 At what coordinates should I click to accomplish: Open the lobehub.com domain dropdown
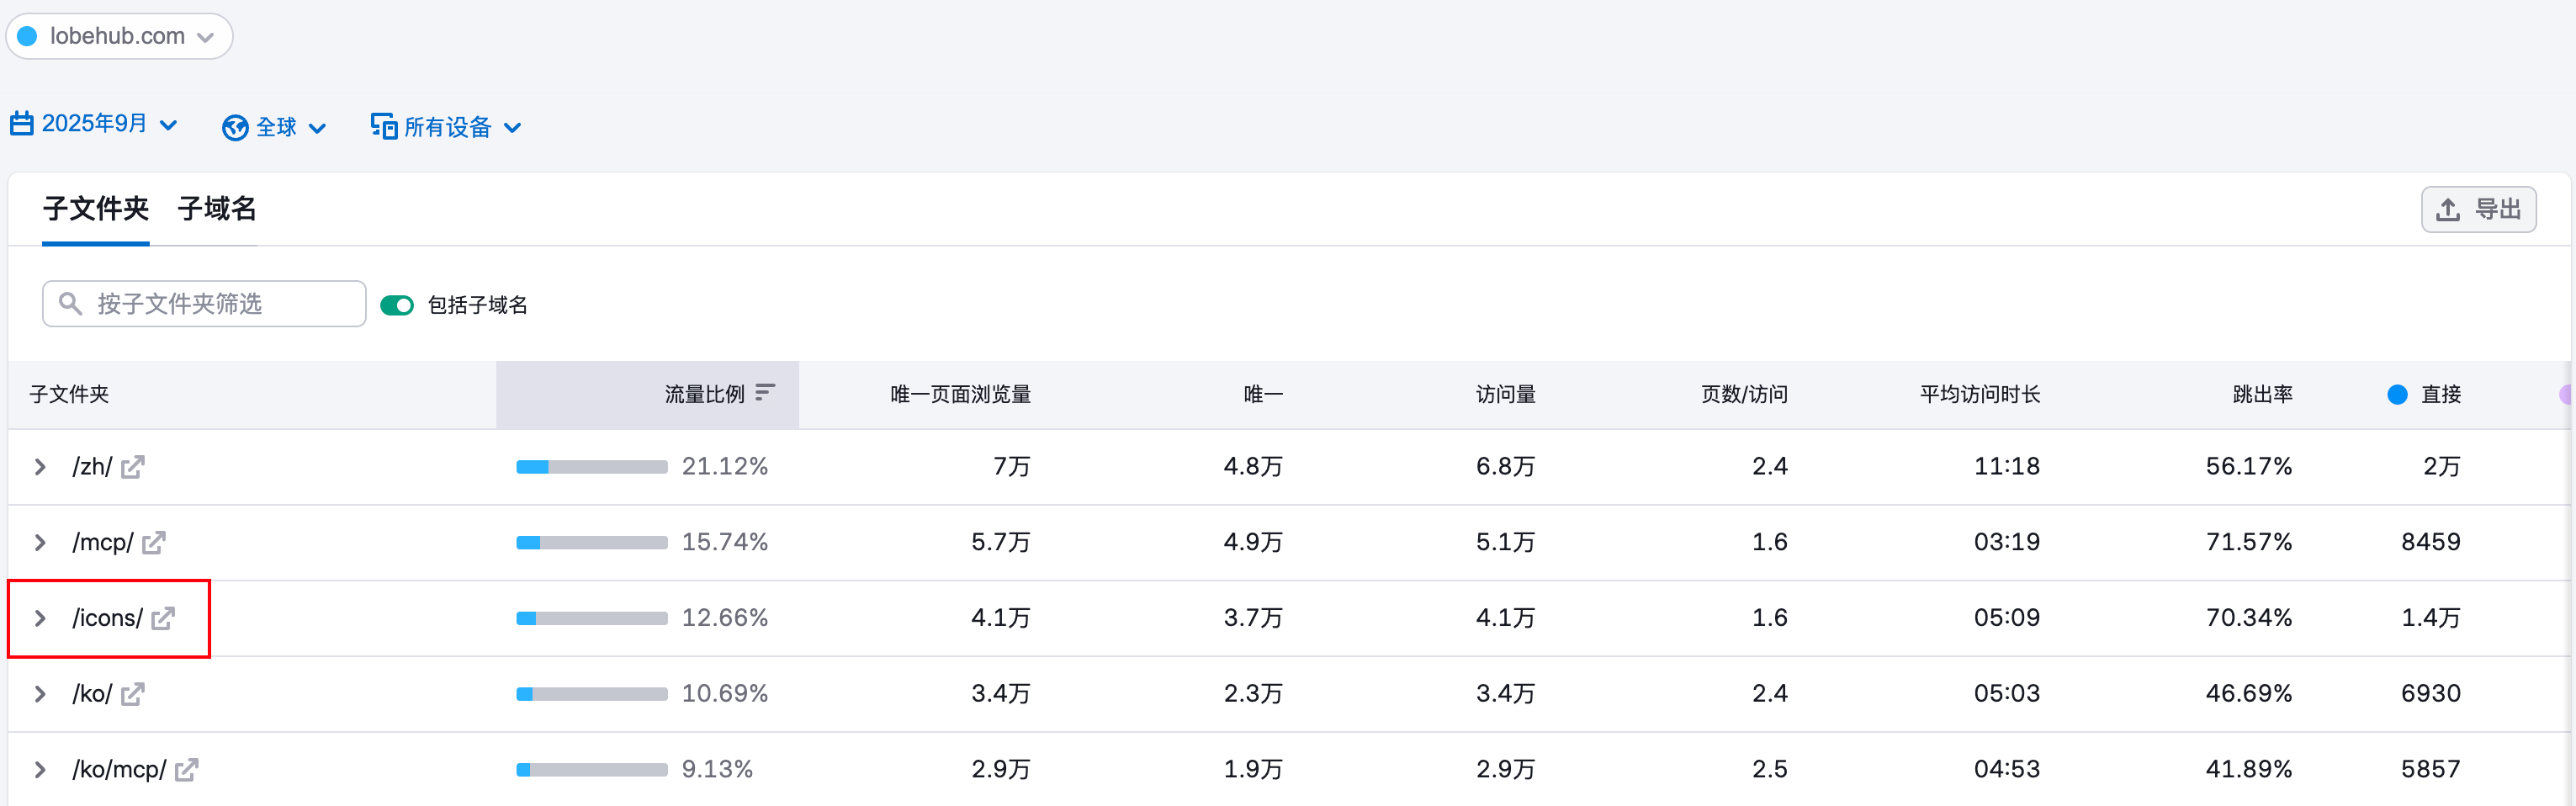tap(119, 37)
